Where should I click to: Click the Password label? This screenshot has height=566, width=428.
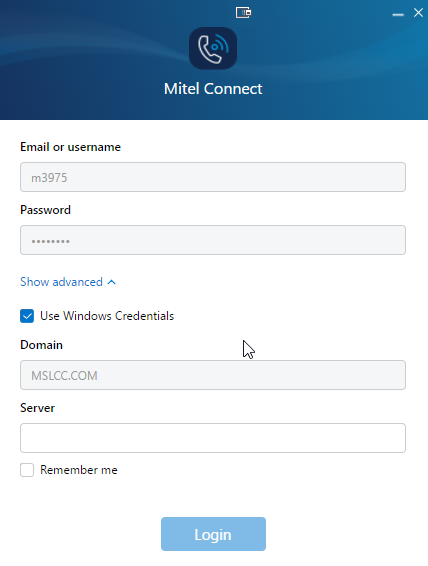point(45,210)
